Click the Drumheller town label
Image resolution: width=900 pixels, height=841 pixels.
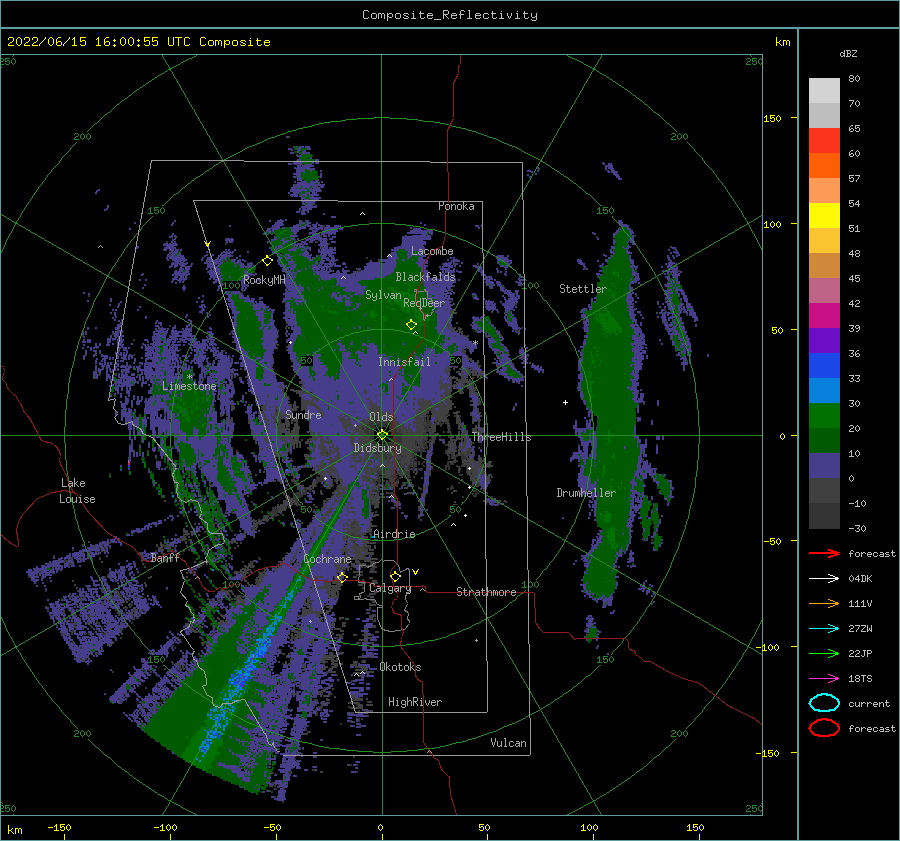(586, 493)
